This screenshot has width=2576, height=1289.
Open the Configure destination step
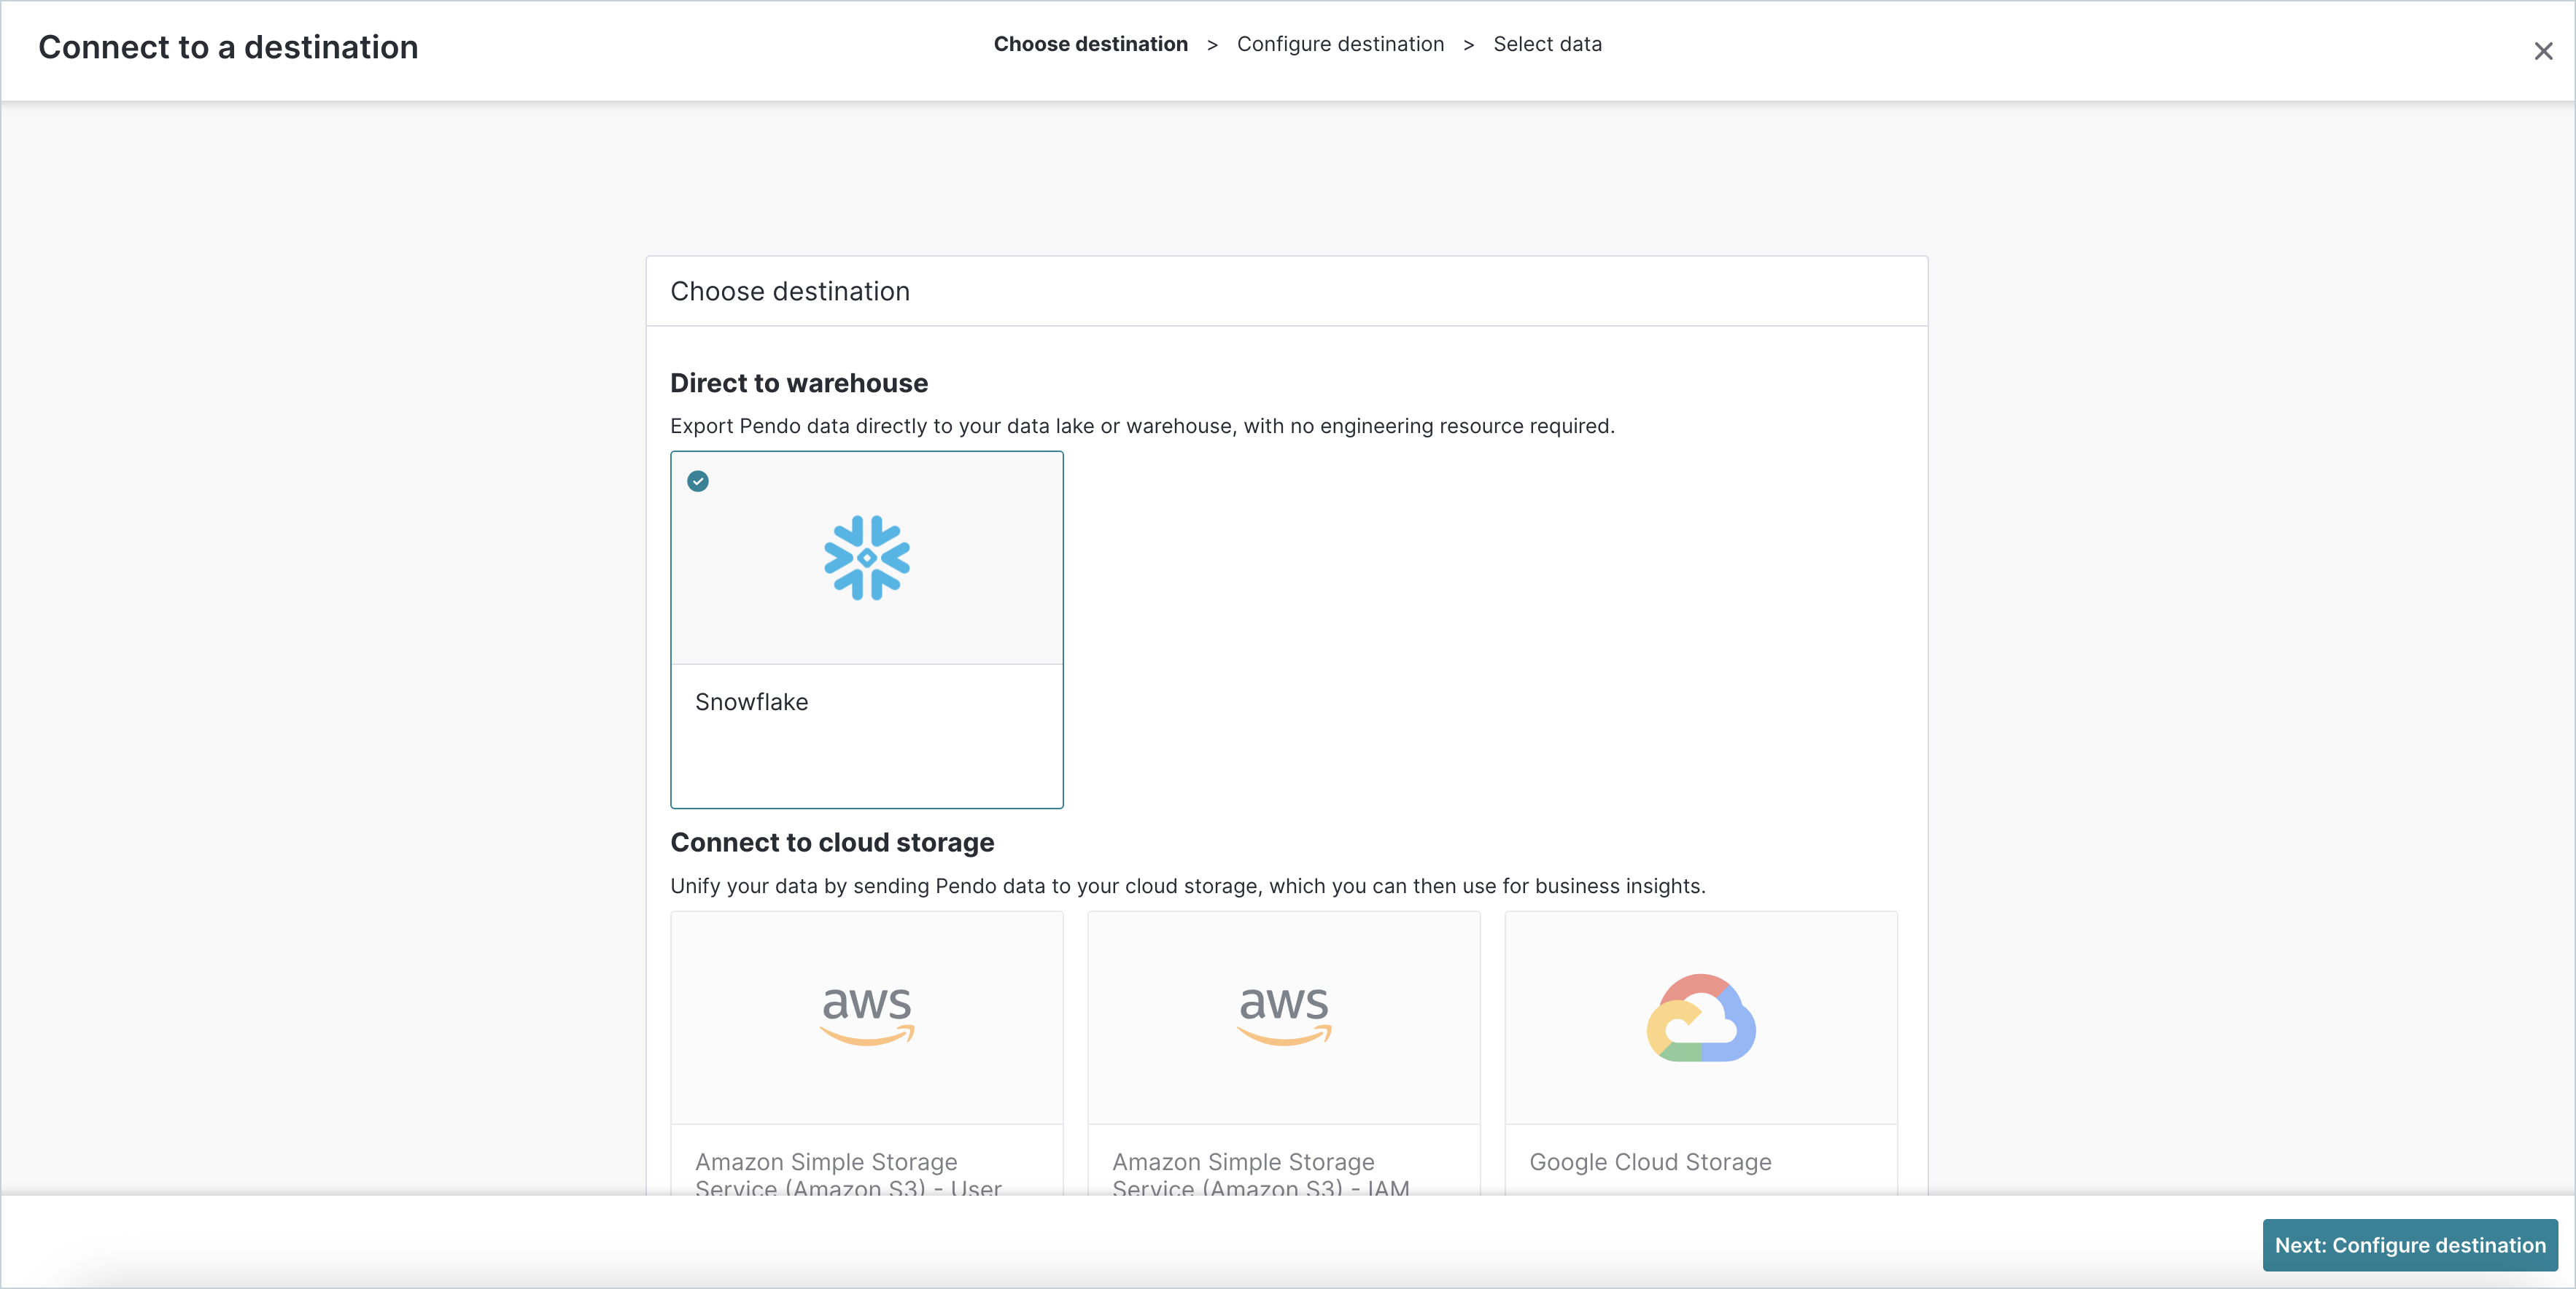[x=1340, y=44]
